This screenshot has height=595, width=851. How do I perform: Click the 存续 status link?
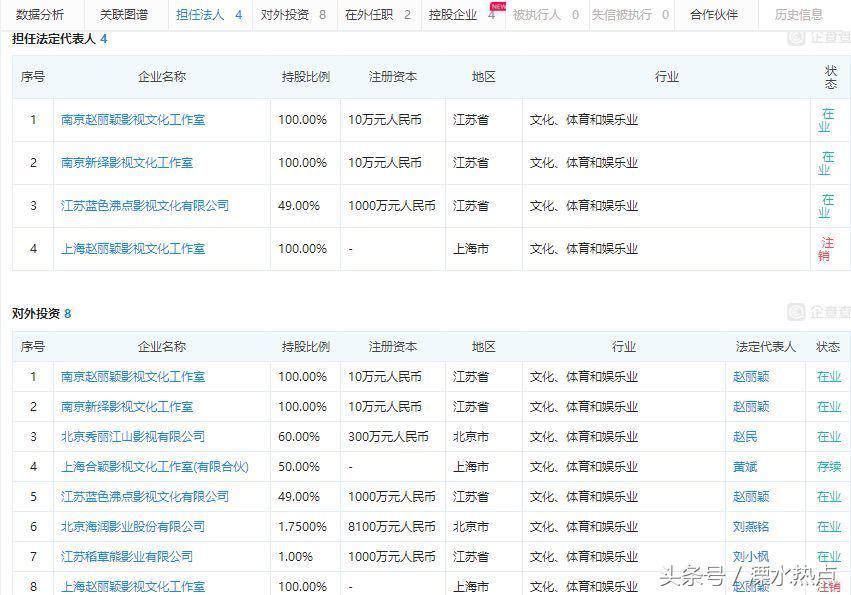(828, 467)
